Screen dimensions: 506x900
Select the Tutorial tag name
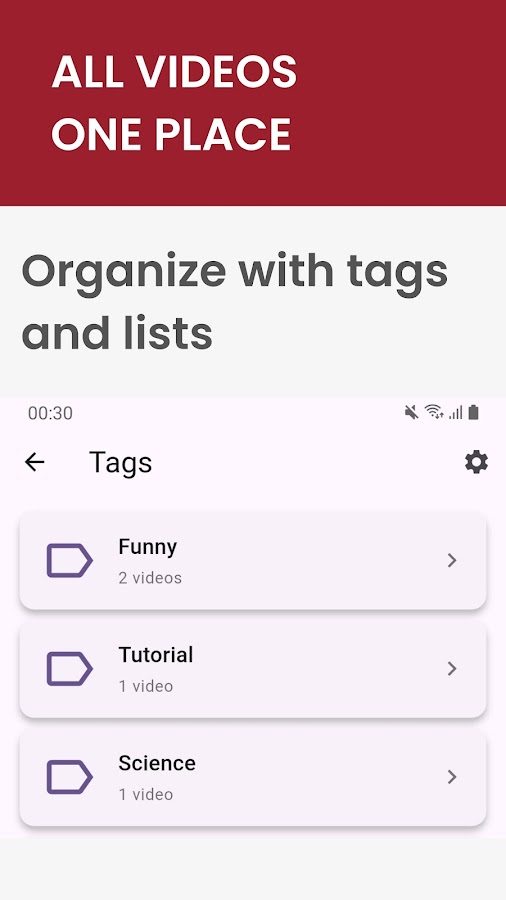pyautogui.click(x=155, y=655)
